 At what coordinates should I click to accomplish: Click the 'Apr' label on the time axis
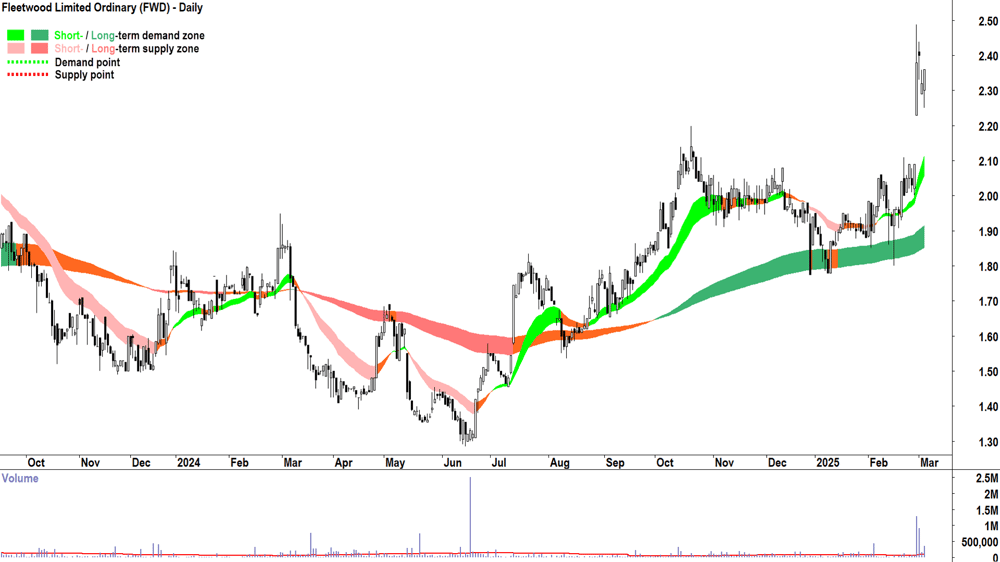(343, 462)
